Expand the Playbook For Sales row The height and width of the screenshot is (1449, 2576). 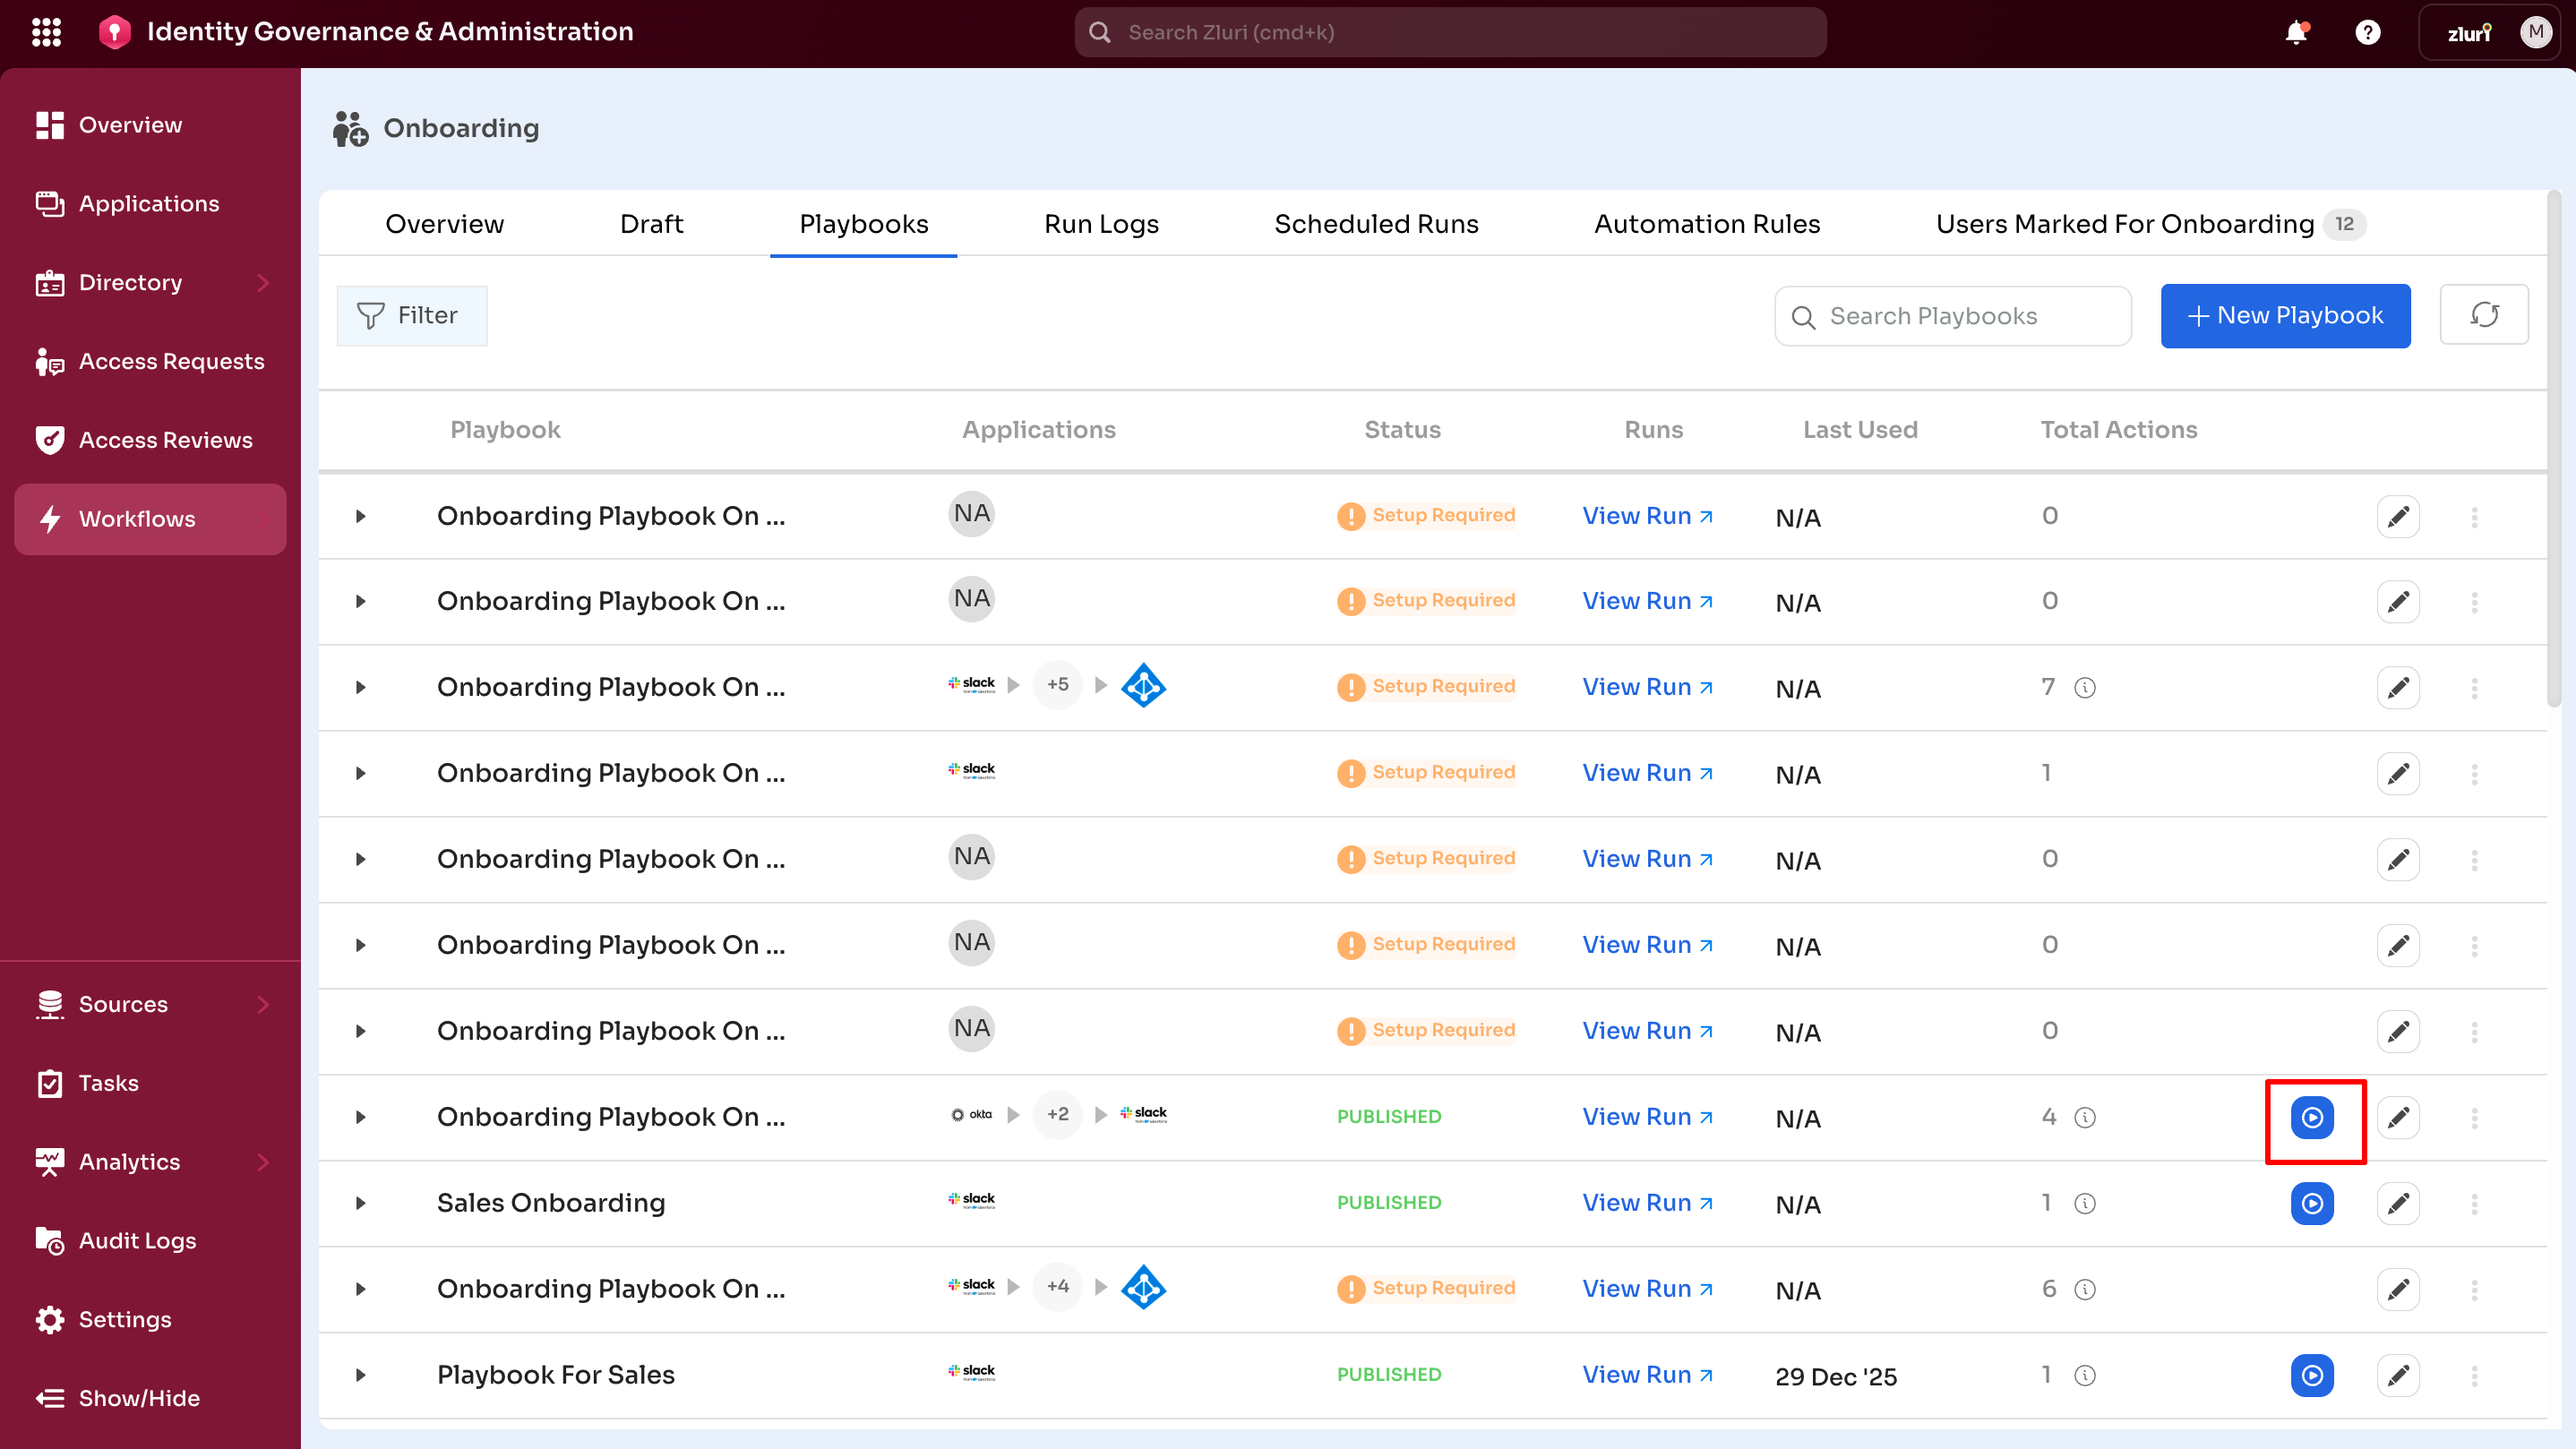point(361,1375)
